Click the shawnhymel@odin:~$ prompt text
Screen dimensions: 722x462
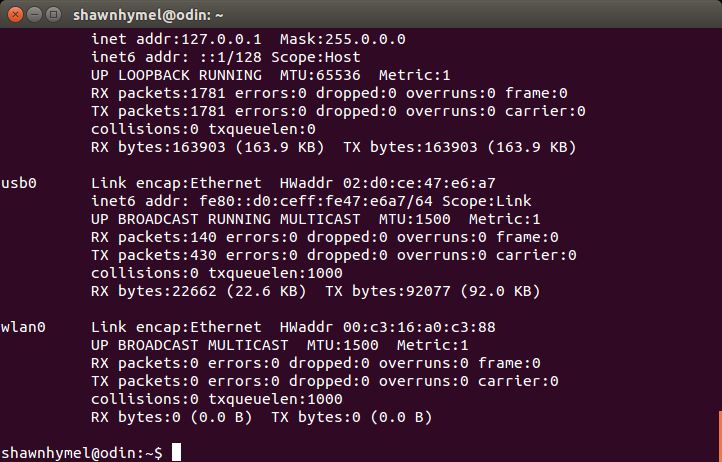(x=82, y=453)
